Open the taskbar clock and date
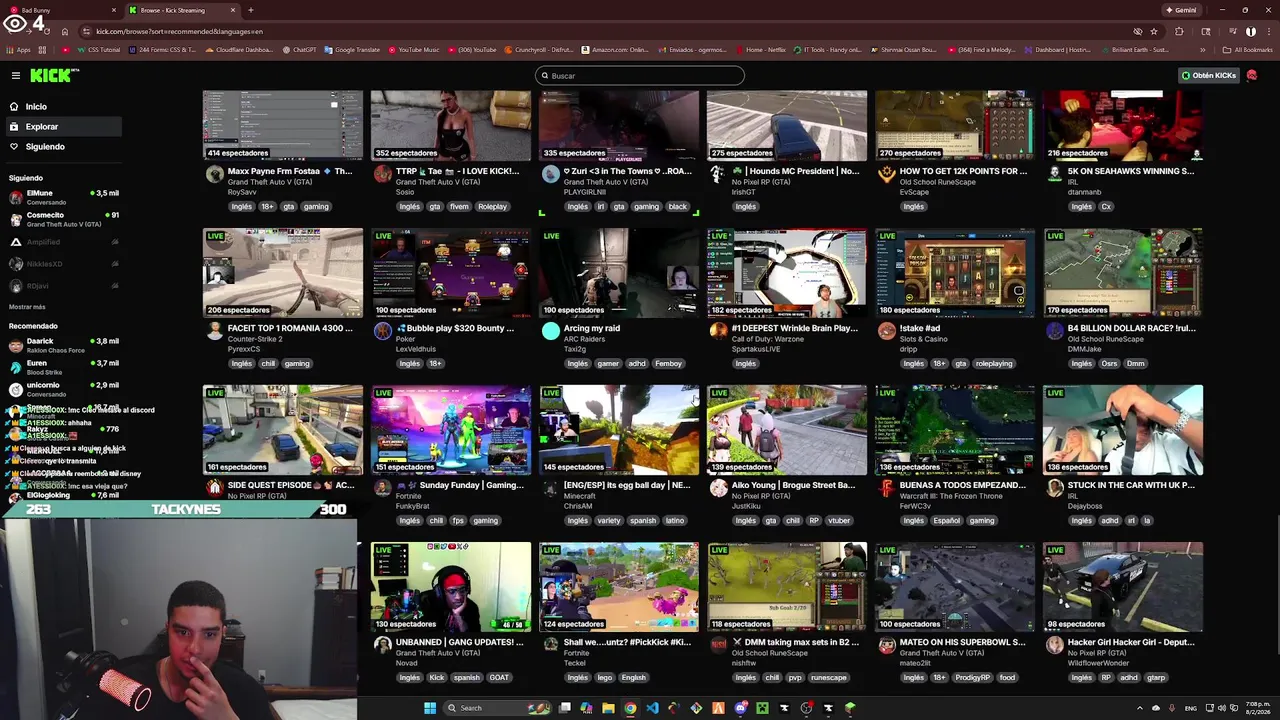The height and width of the screenshot is (720, 1280). 1256,708
